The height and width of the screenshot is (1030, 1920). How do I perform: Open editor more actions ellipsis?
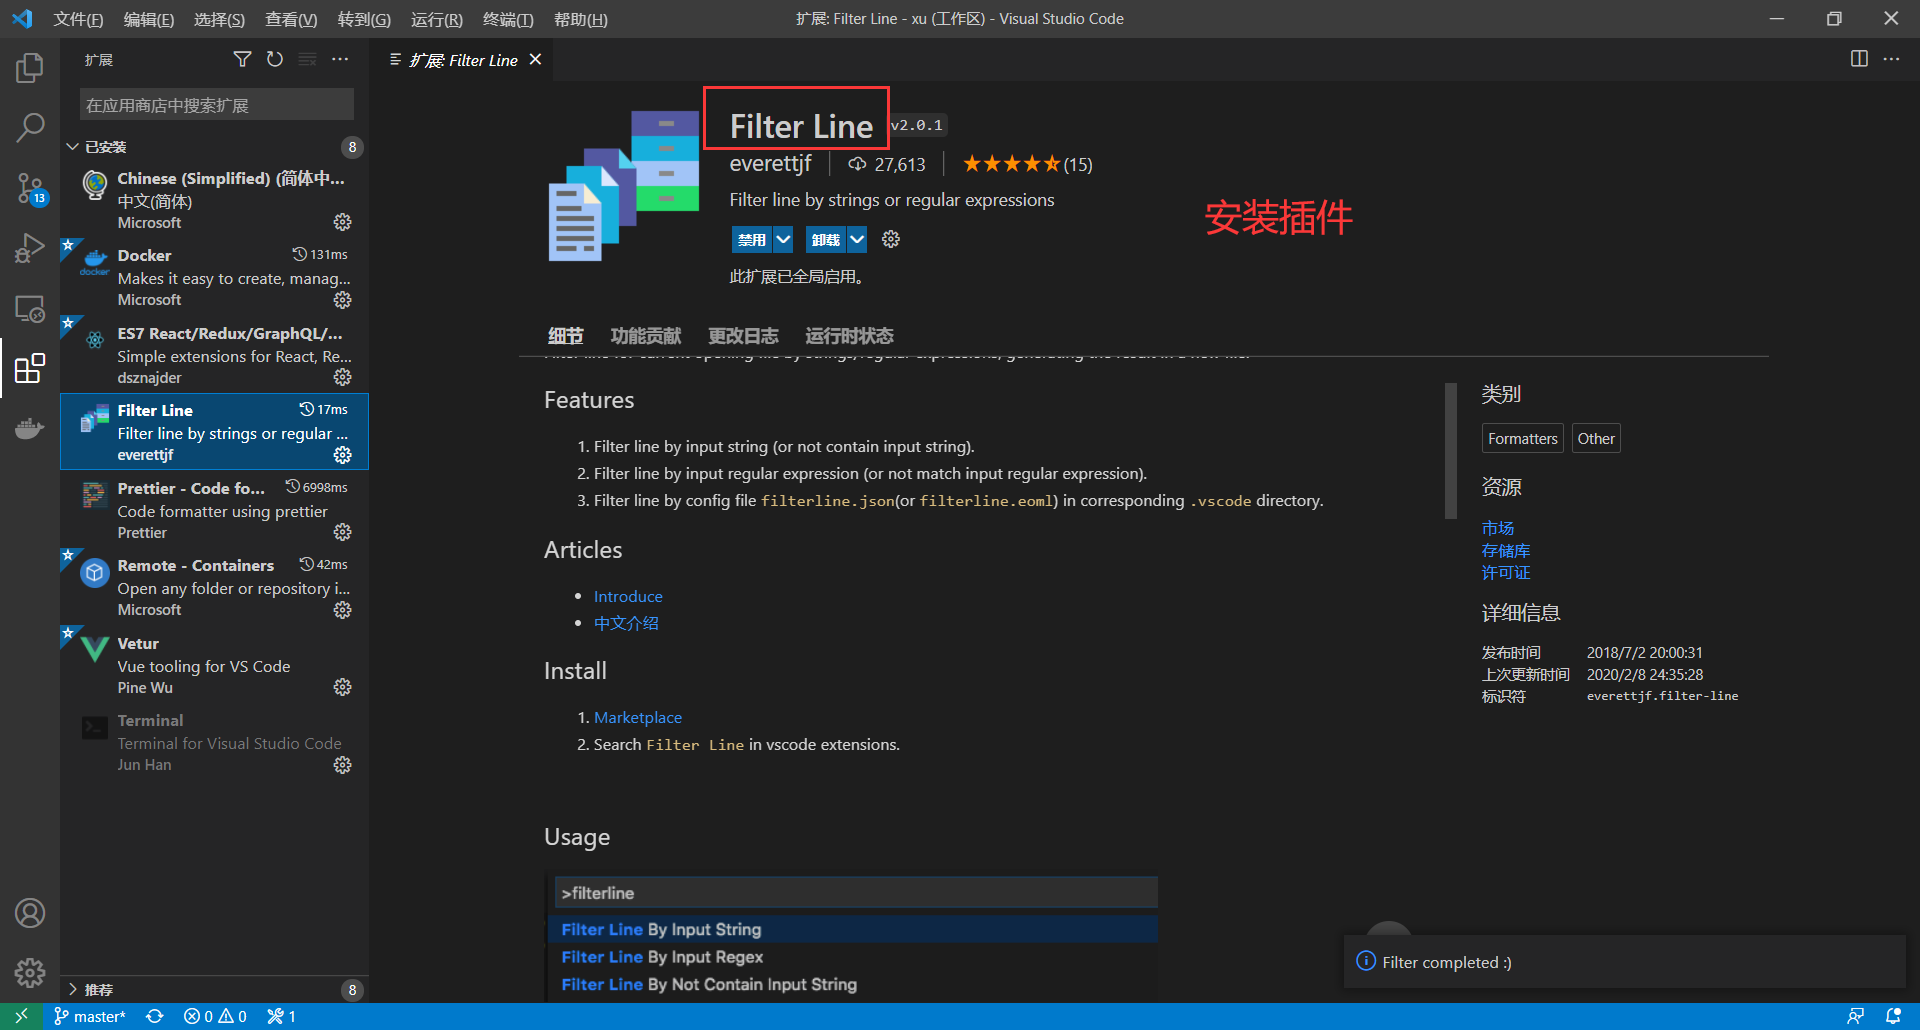(x=1891, y=59)
